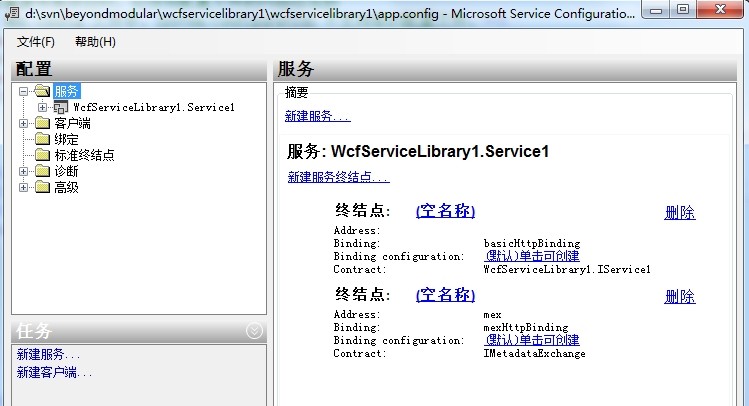The width and height of the screenshot is (749, 406).
Task: Maximize the Service Configuration Editor window
Action: tap(683, 9)
